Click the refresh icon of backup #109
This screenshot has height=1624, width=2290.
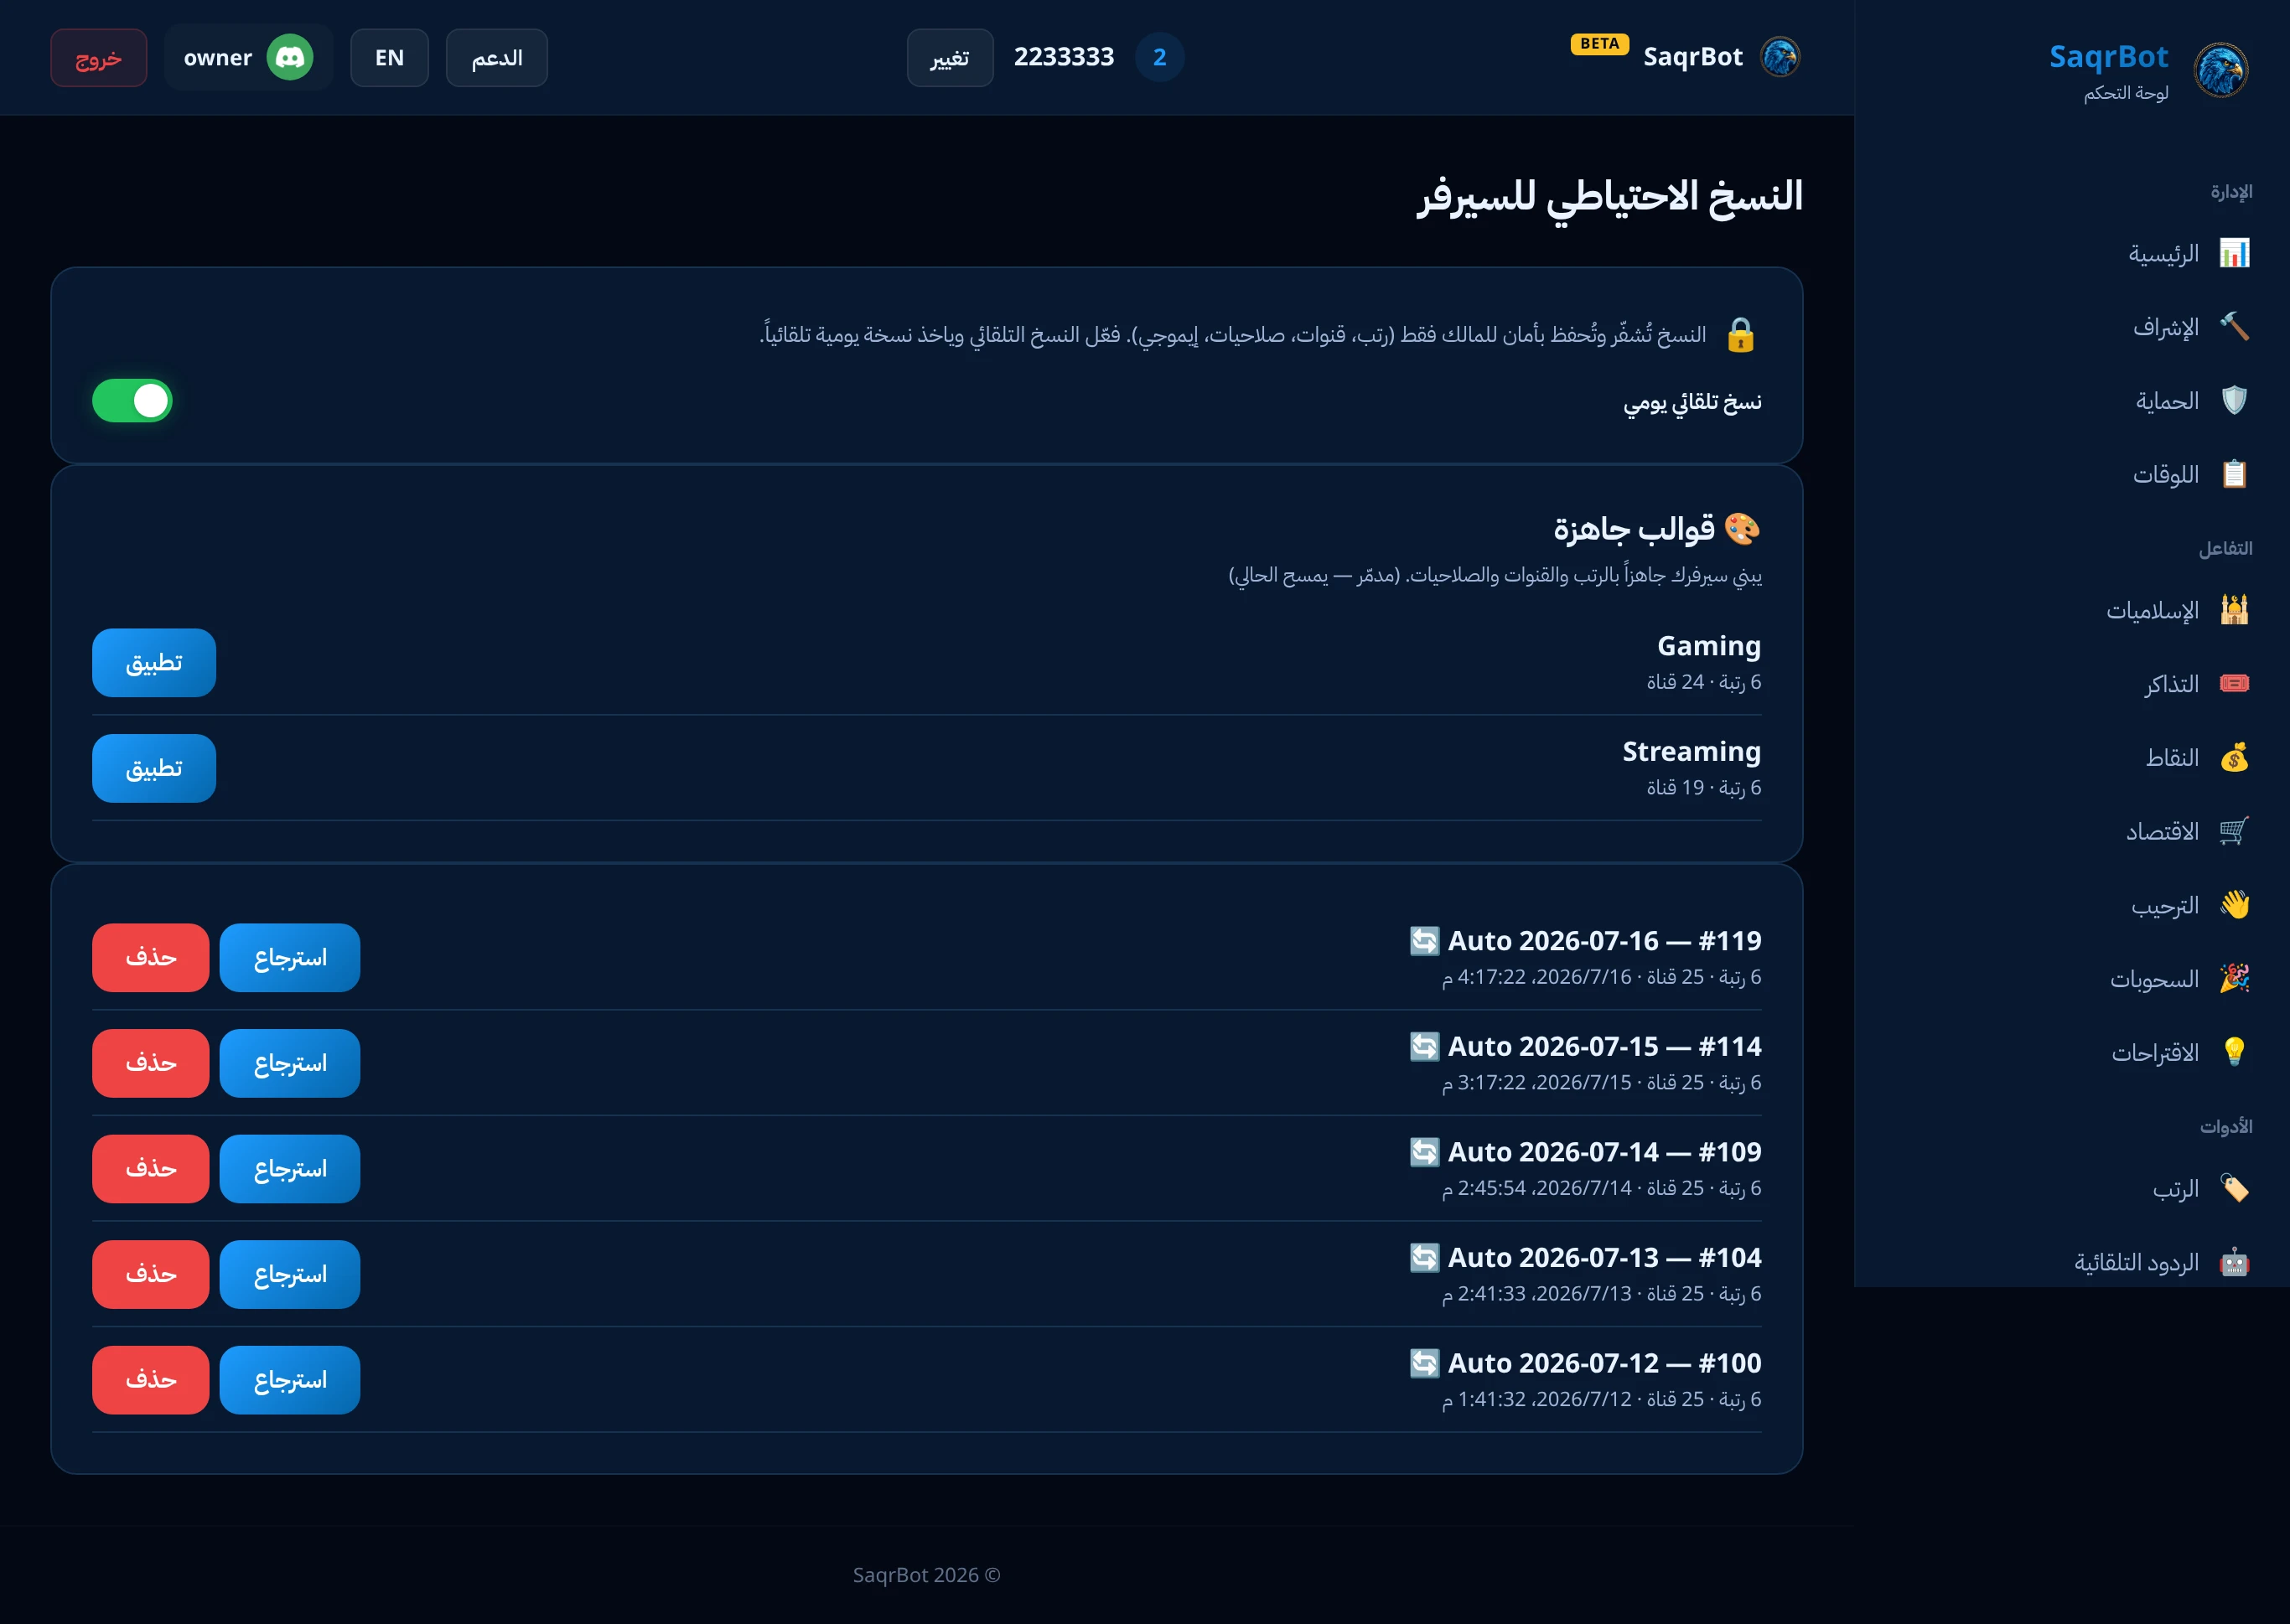click(x=1424, y=1152)
